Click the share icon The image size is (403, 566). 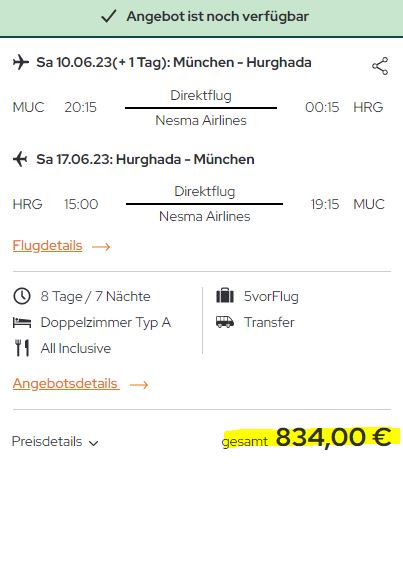click(380, 66)
